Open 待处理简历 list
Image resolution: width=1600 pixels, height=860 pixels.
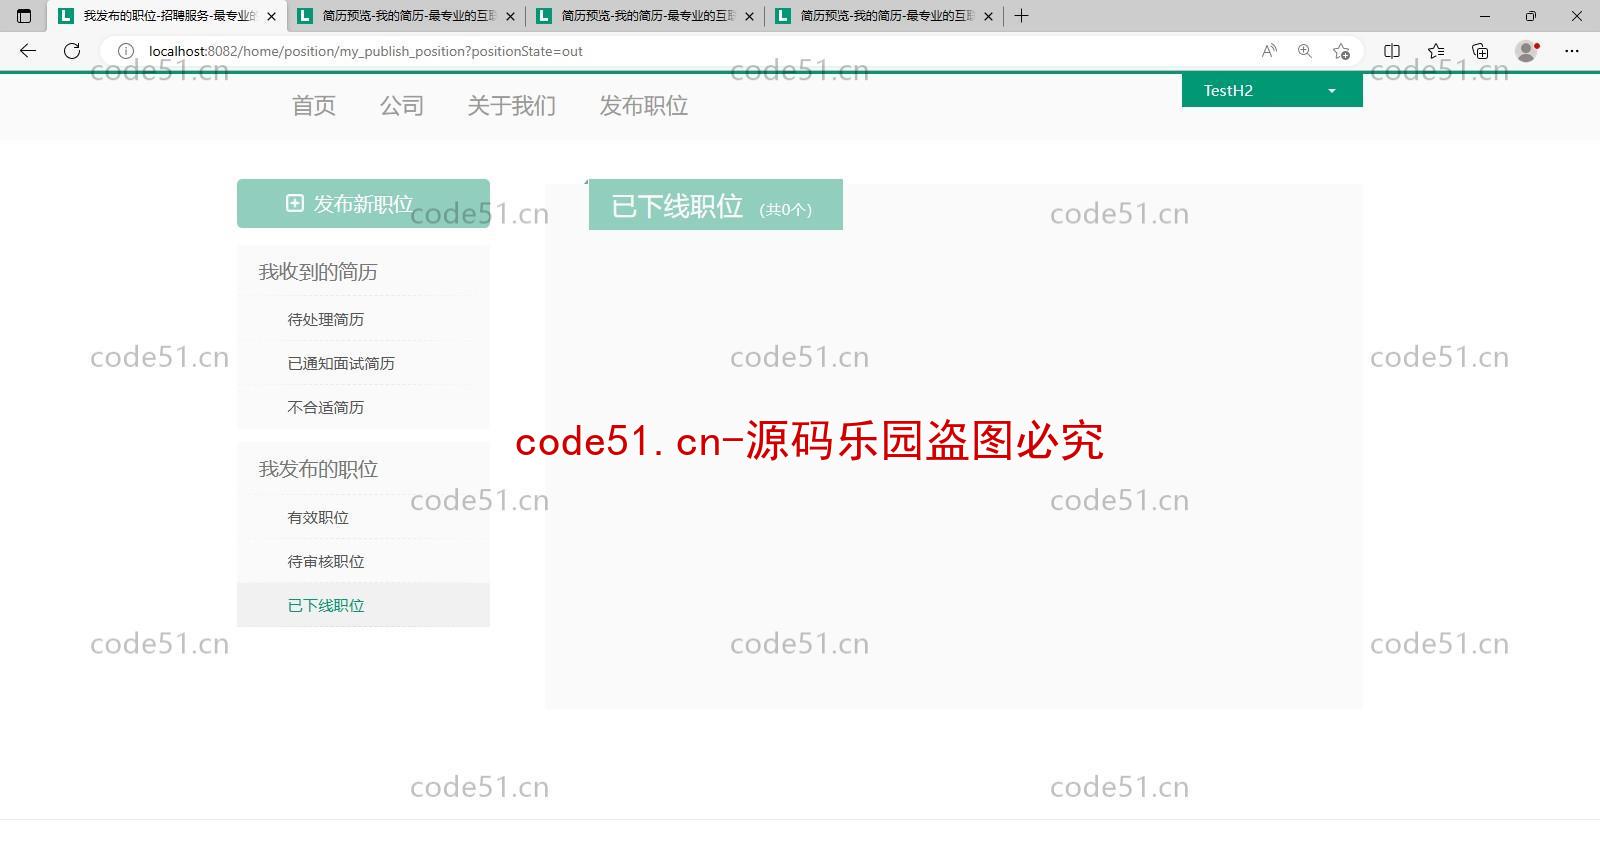(x=326, y=320)
